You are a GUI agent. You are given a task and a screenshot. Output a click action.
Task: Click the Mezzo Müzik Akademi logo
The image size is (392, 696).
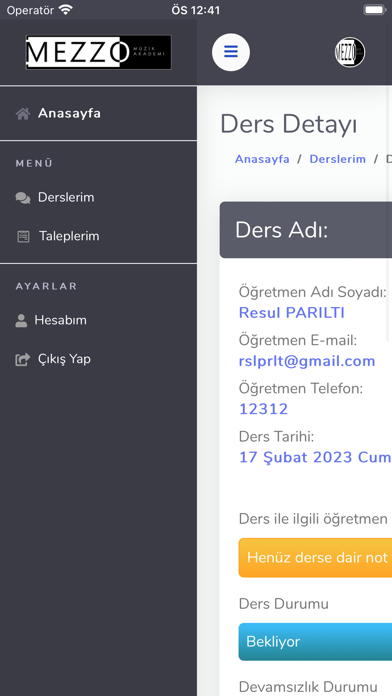99,52
